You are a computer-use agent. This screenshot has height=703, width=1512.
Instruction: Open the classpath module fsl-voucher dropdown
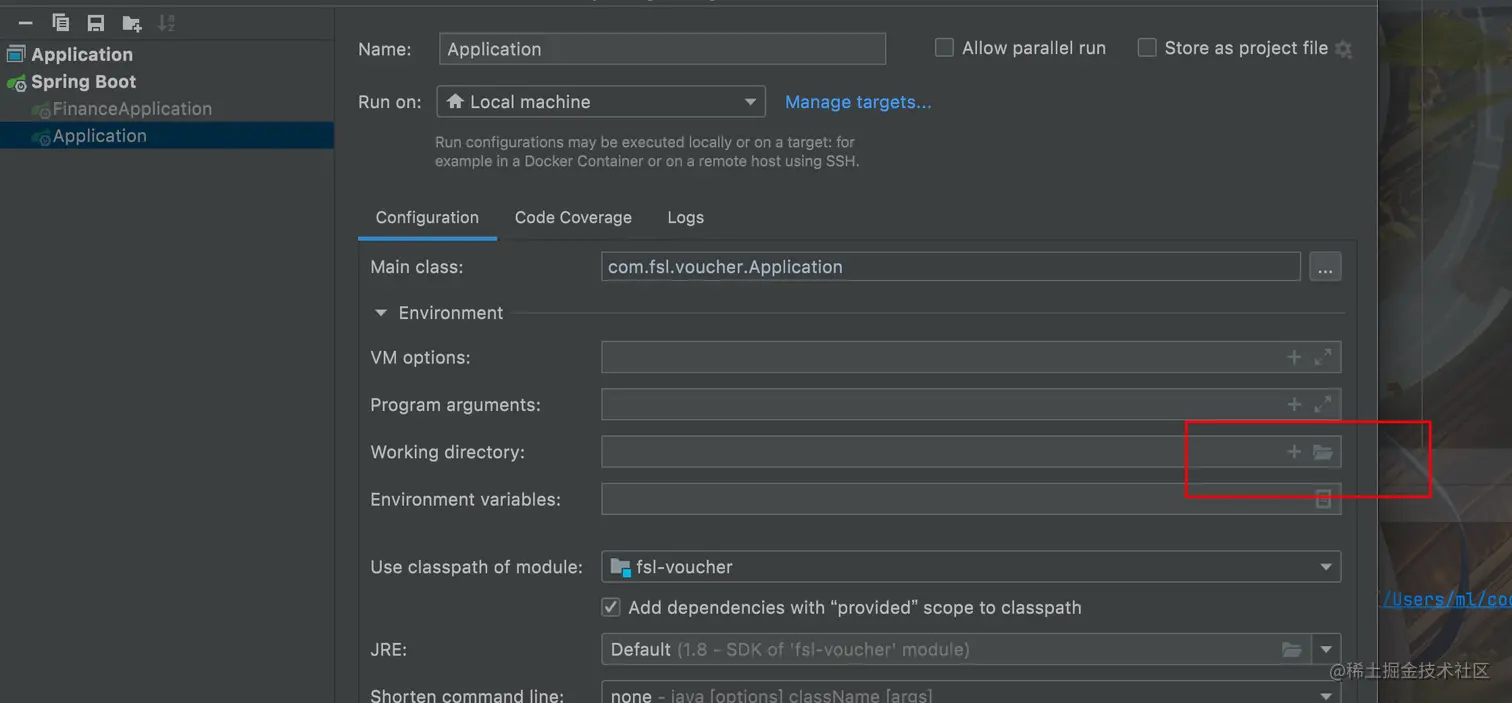coord(1326,567)
